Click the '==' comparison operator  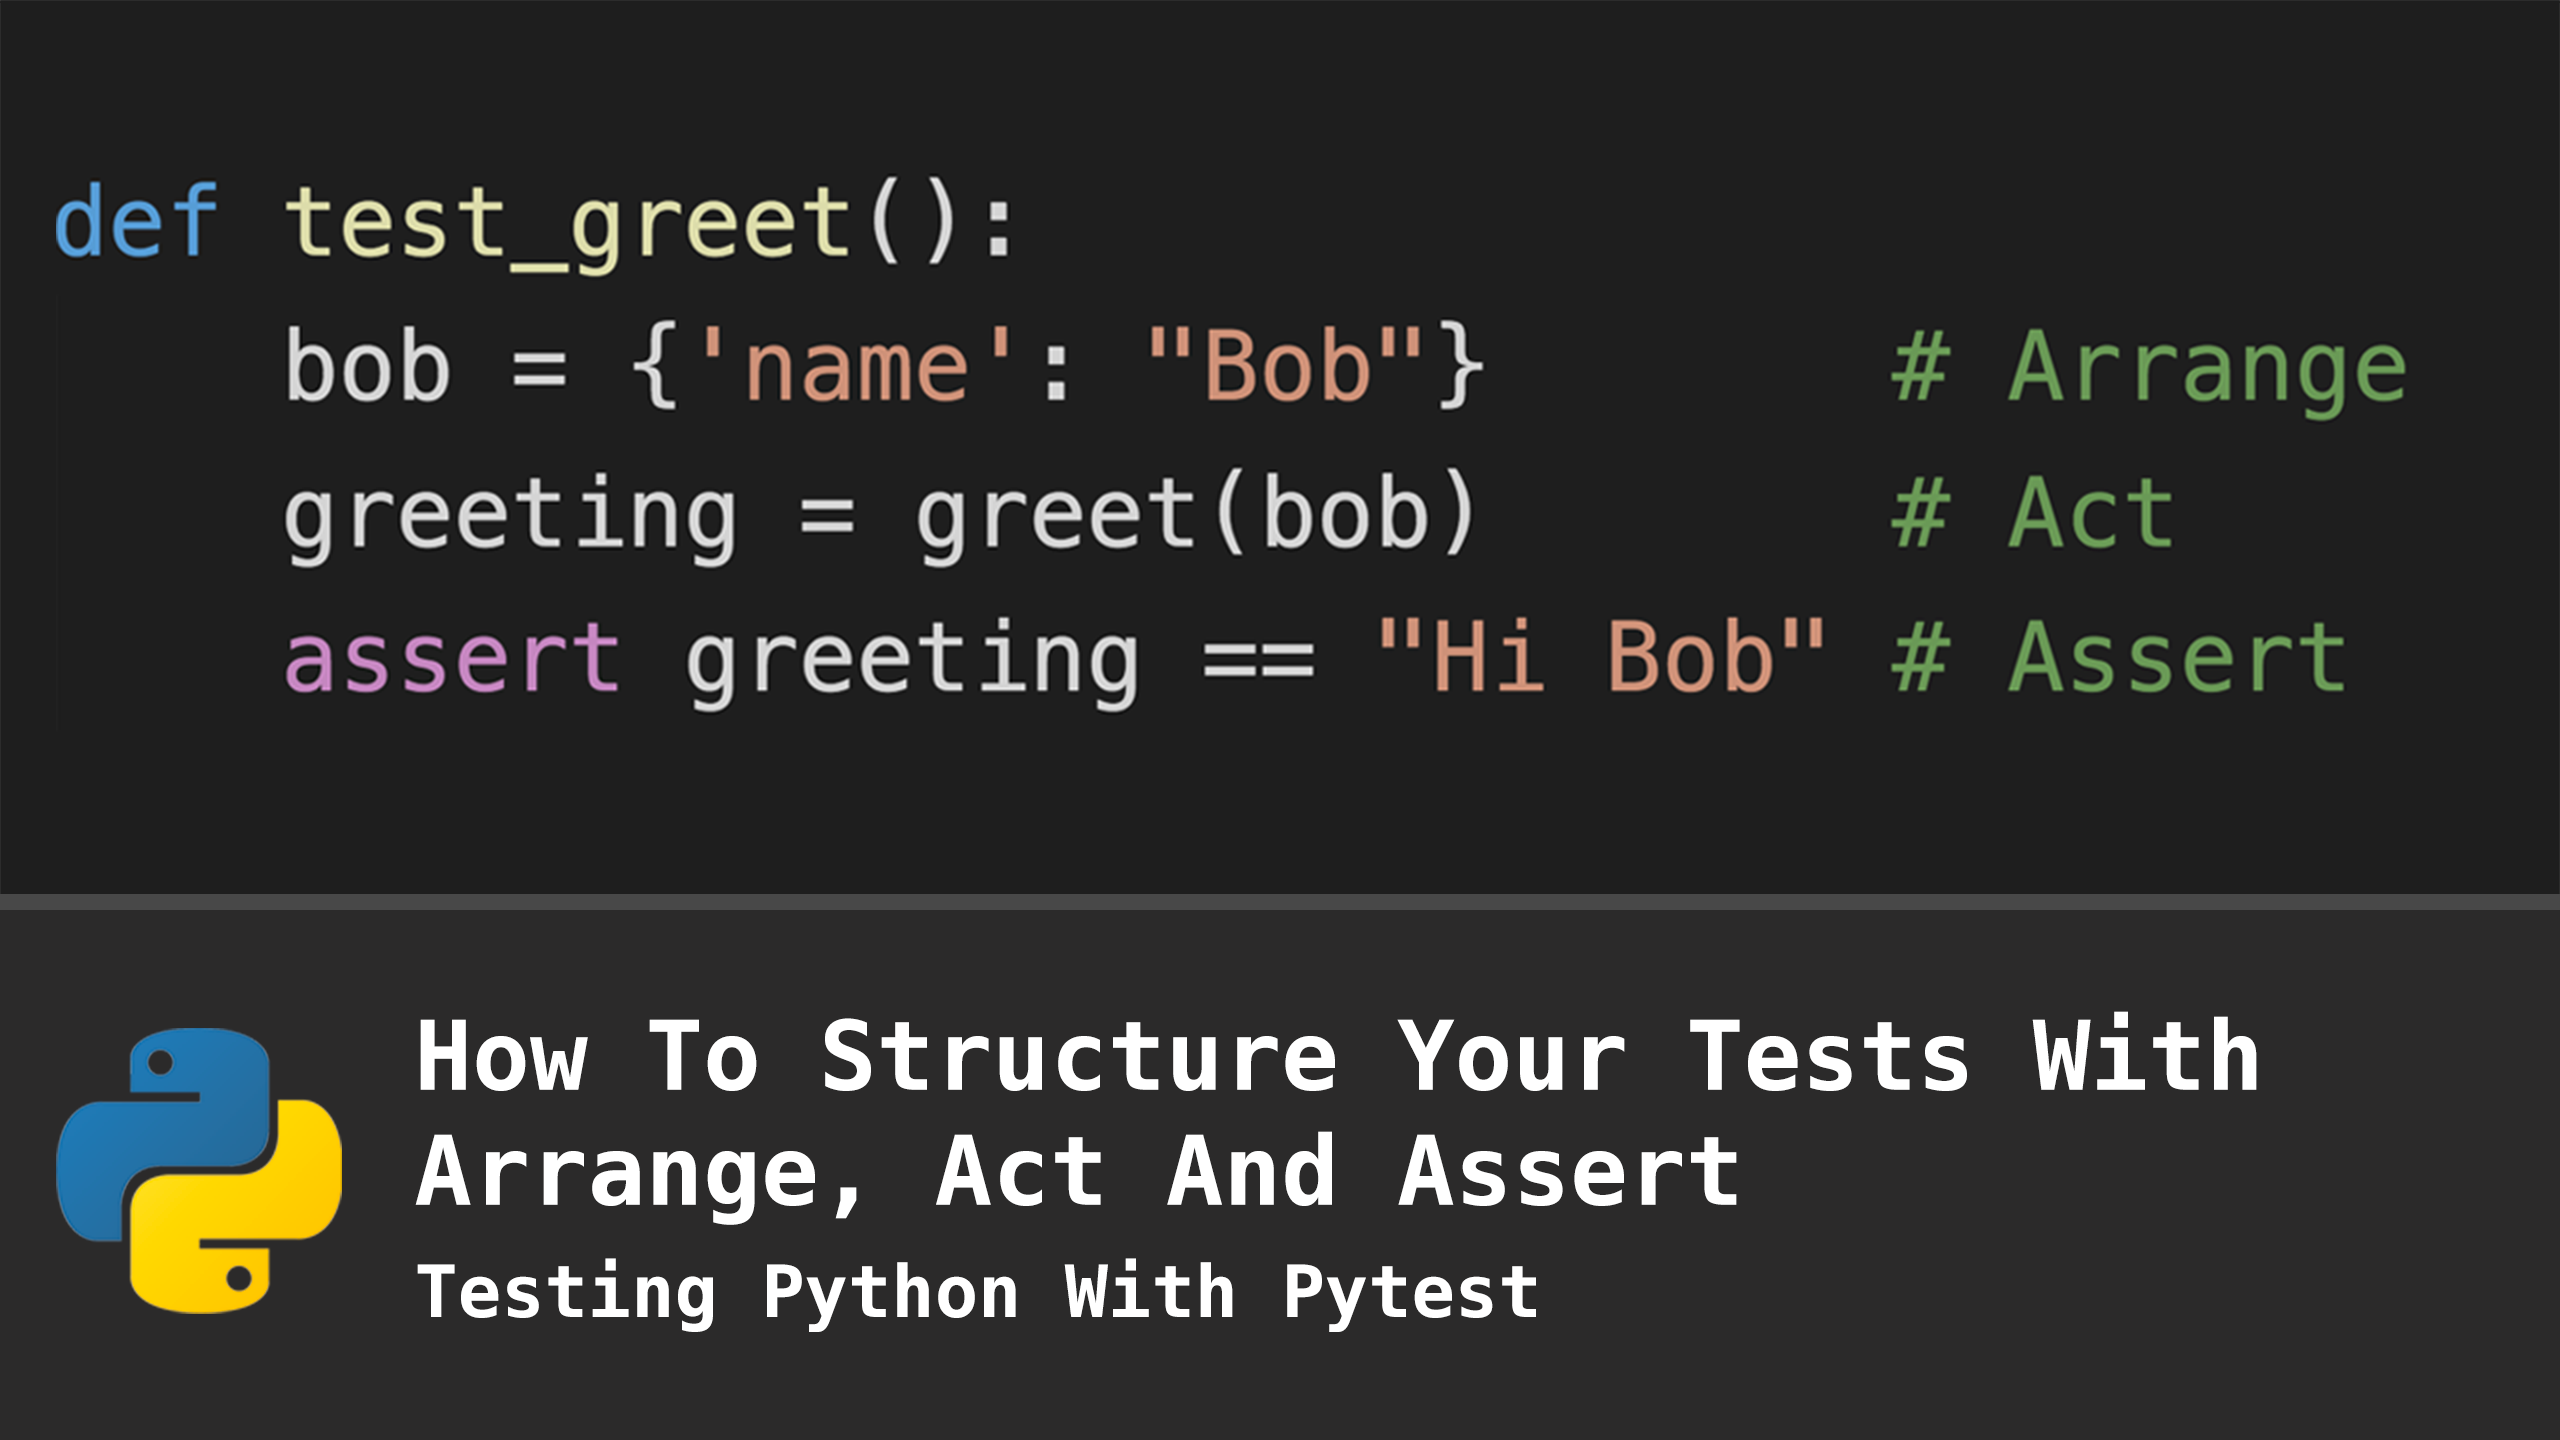1258,660
